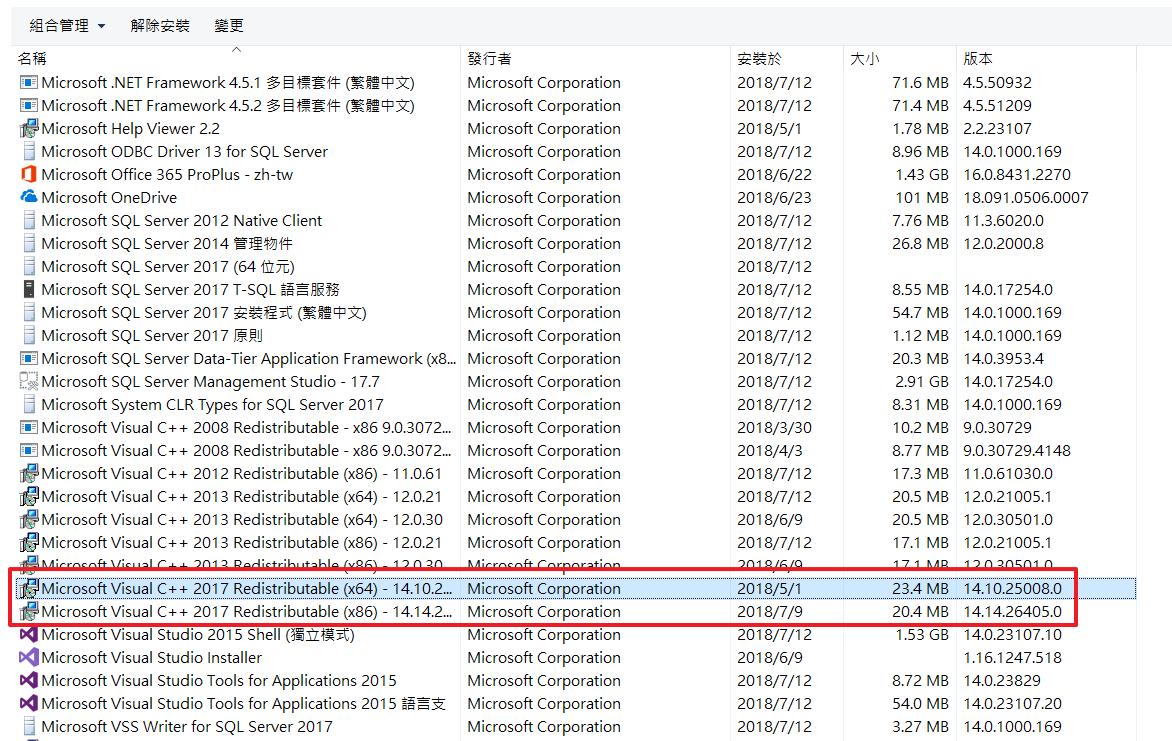Image resolution: width=1172 pixels, height=741 pixels.
Task: Click the 解除安裝 button
Action: click(x=160, y=25)
